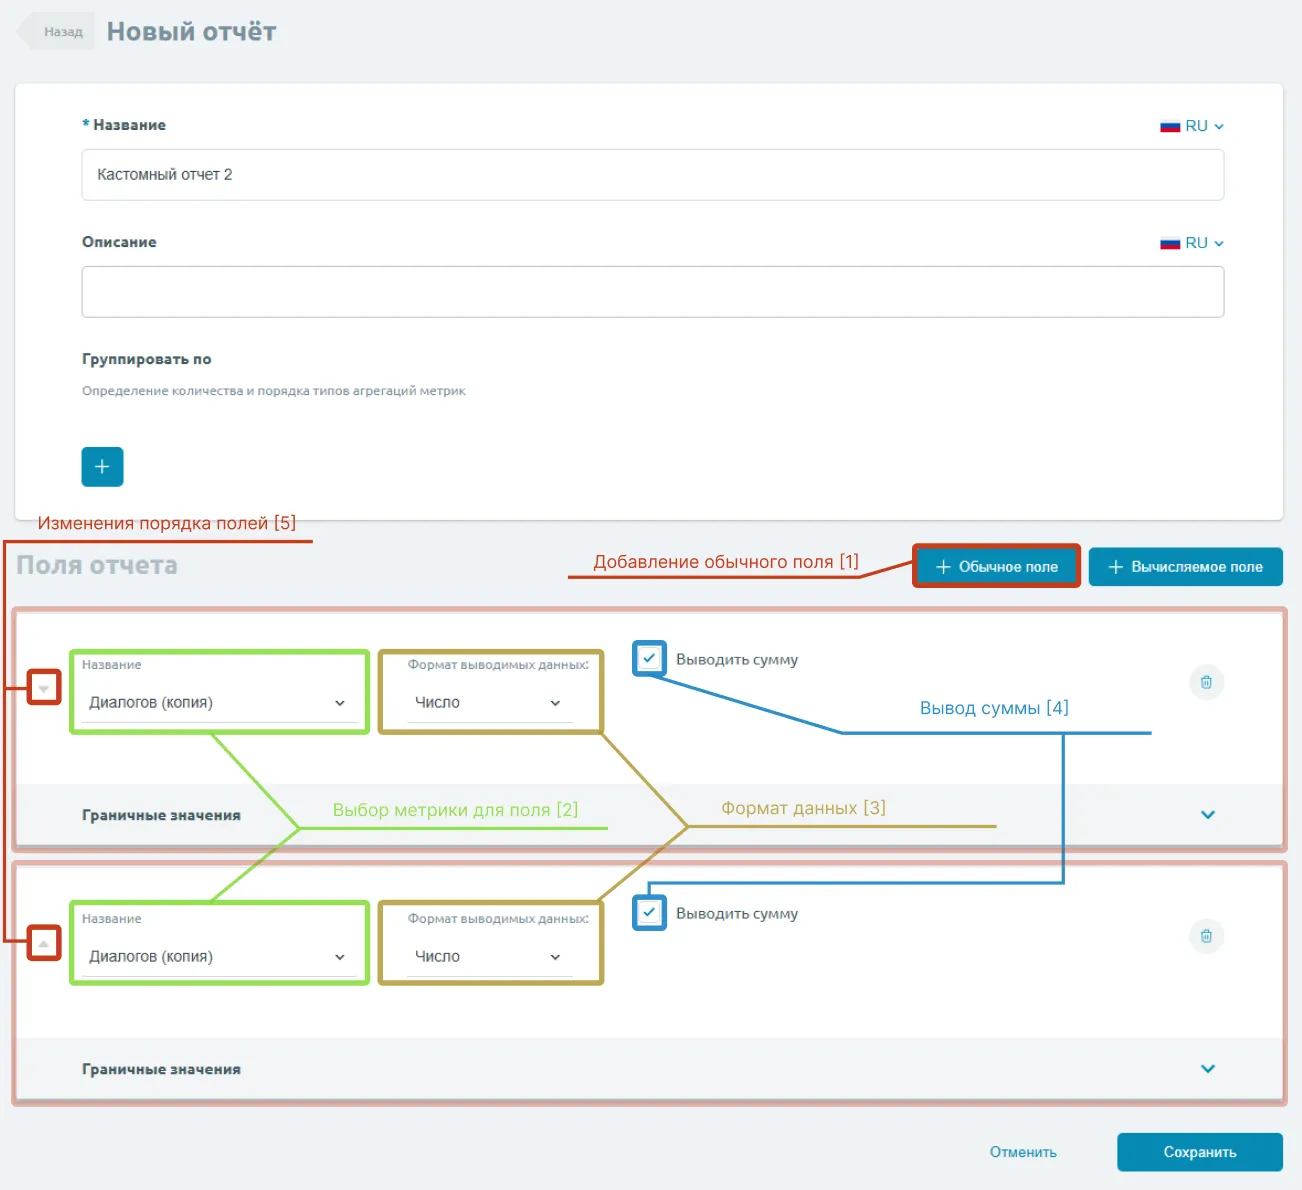Click the plus icon under Группировать по

(x=102, y=467)
